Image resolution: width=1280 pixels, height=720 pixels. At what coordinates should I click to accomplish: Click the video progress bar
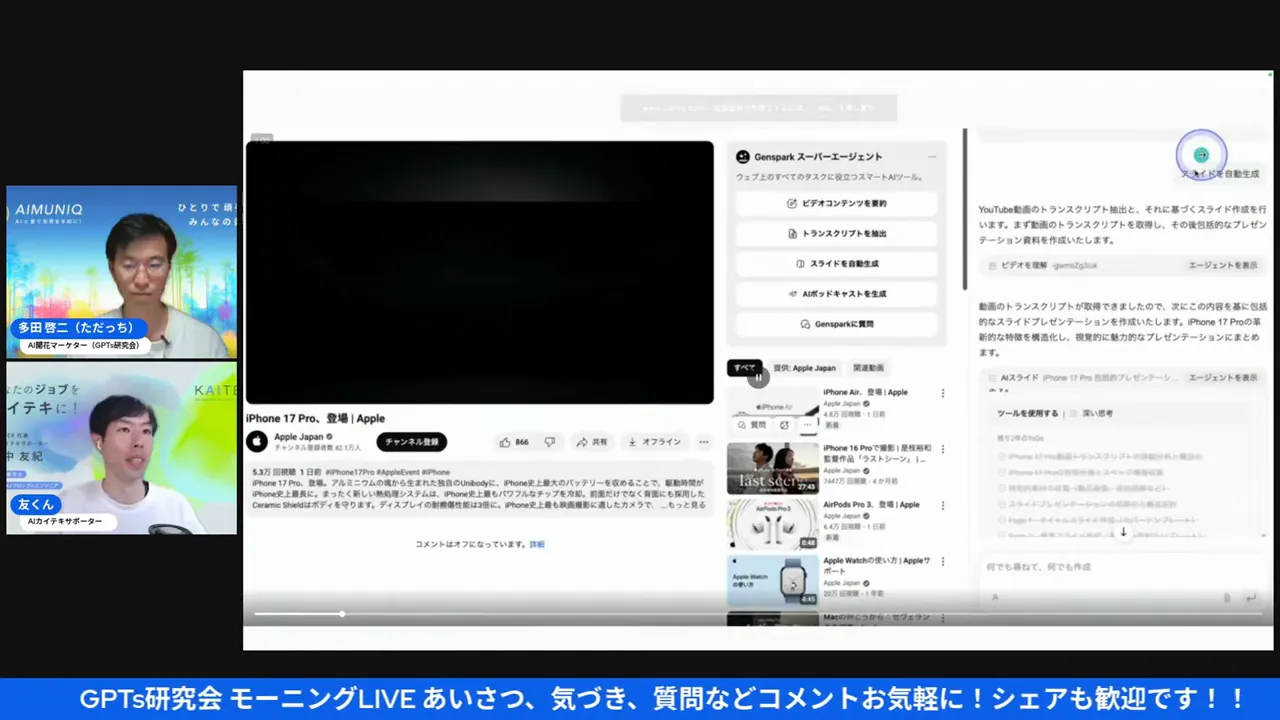[500, 614]
